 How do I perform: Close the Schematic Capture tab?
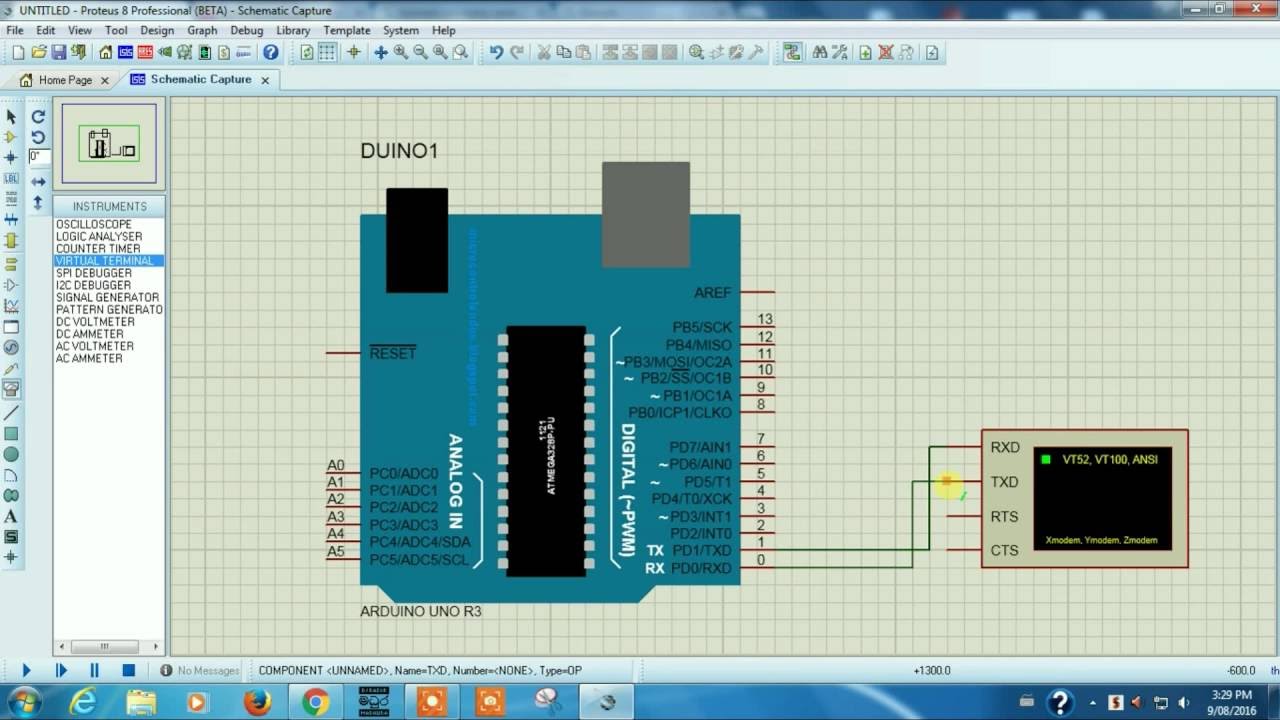pyautogui.click(x=266, y=80)
